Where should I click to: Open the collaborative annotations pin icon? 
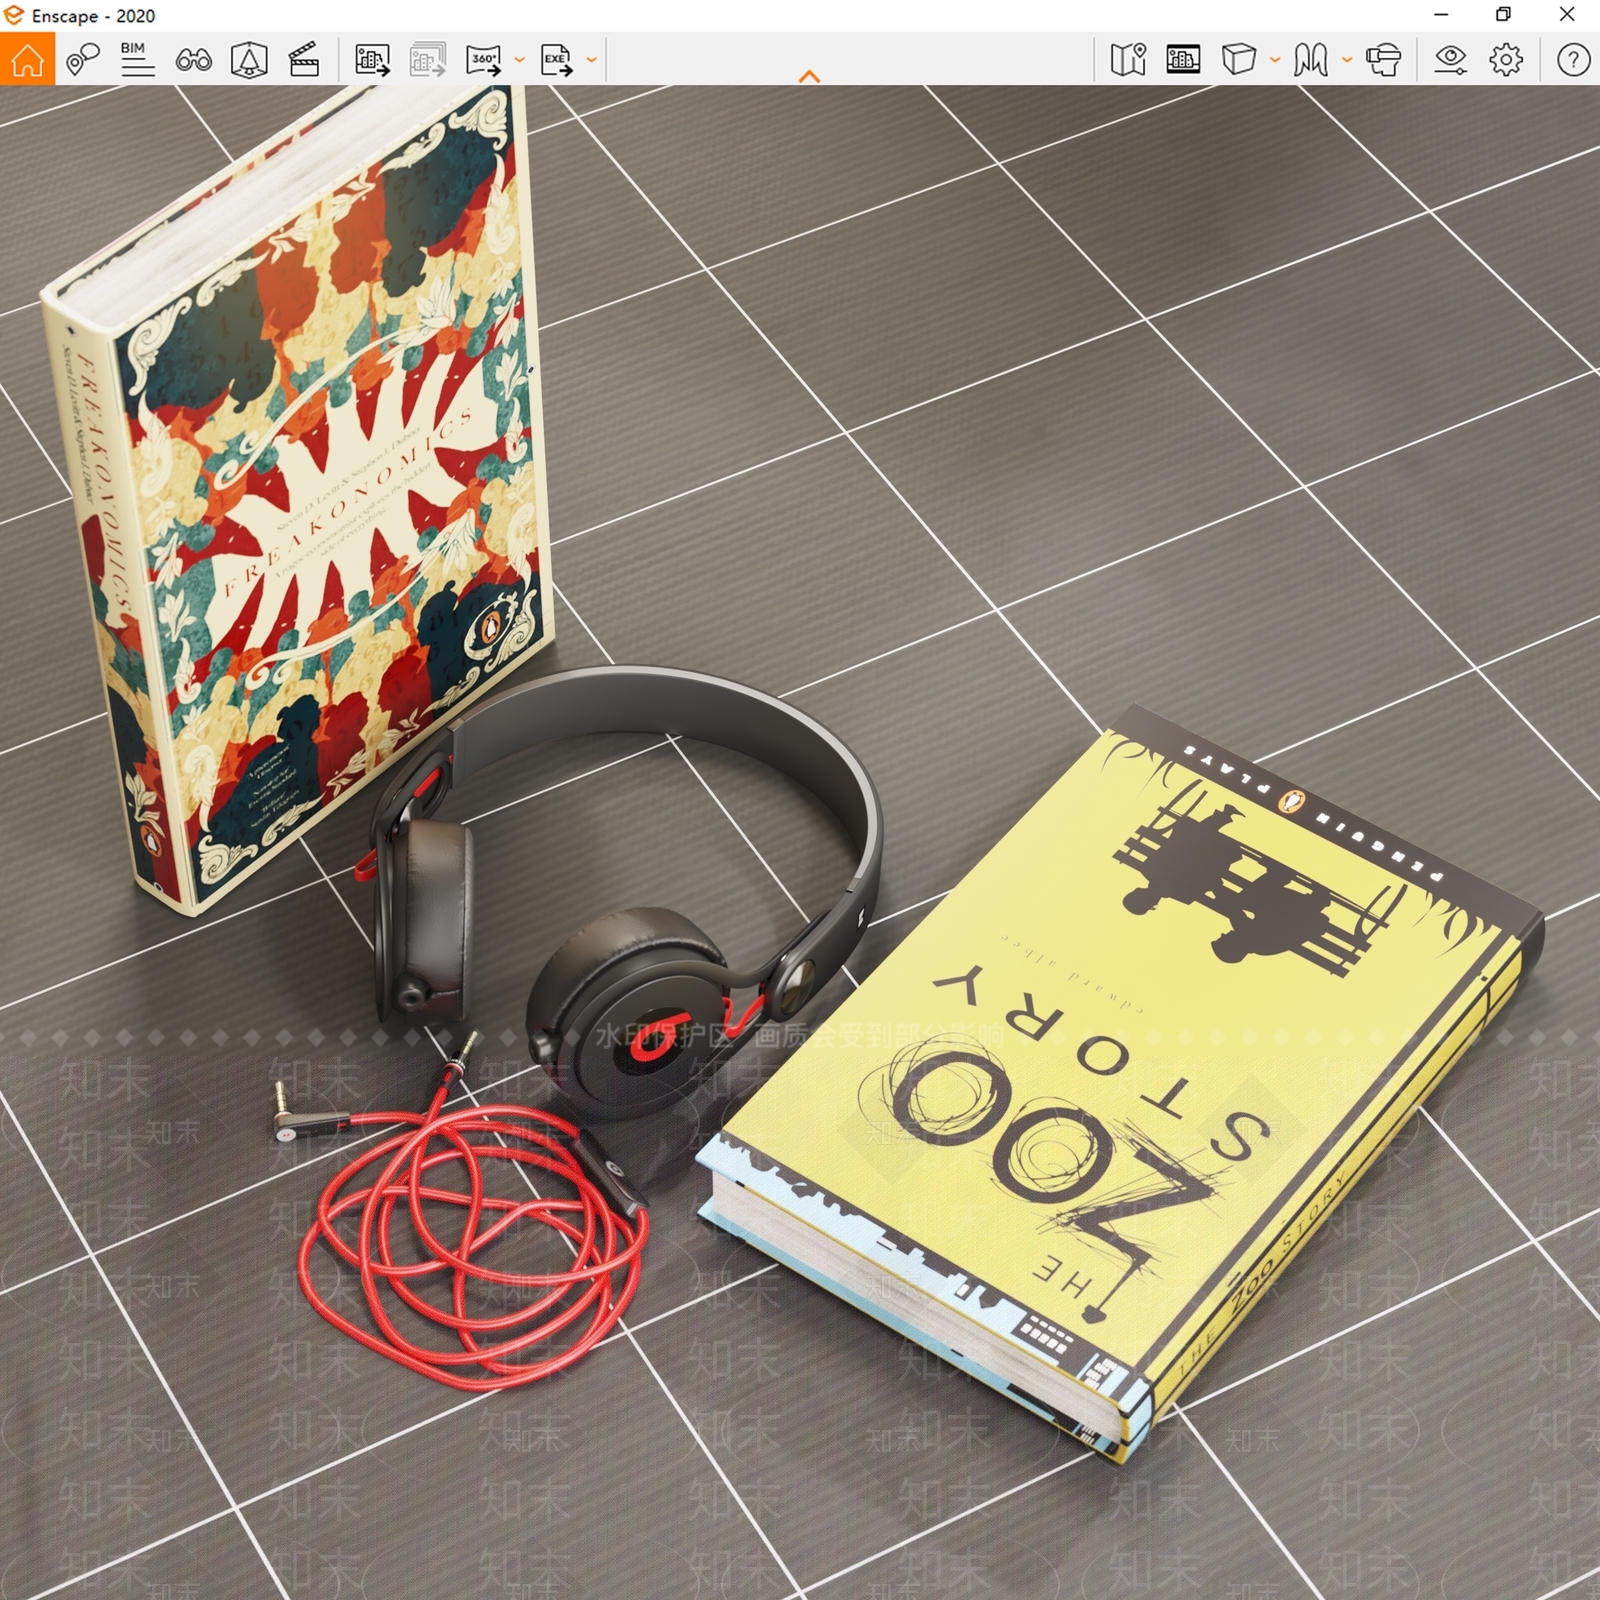pos(83,60)
